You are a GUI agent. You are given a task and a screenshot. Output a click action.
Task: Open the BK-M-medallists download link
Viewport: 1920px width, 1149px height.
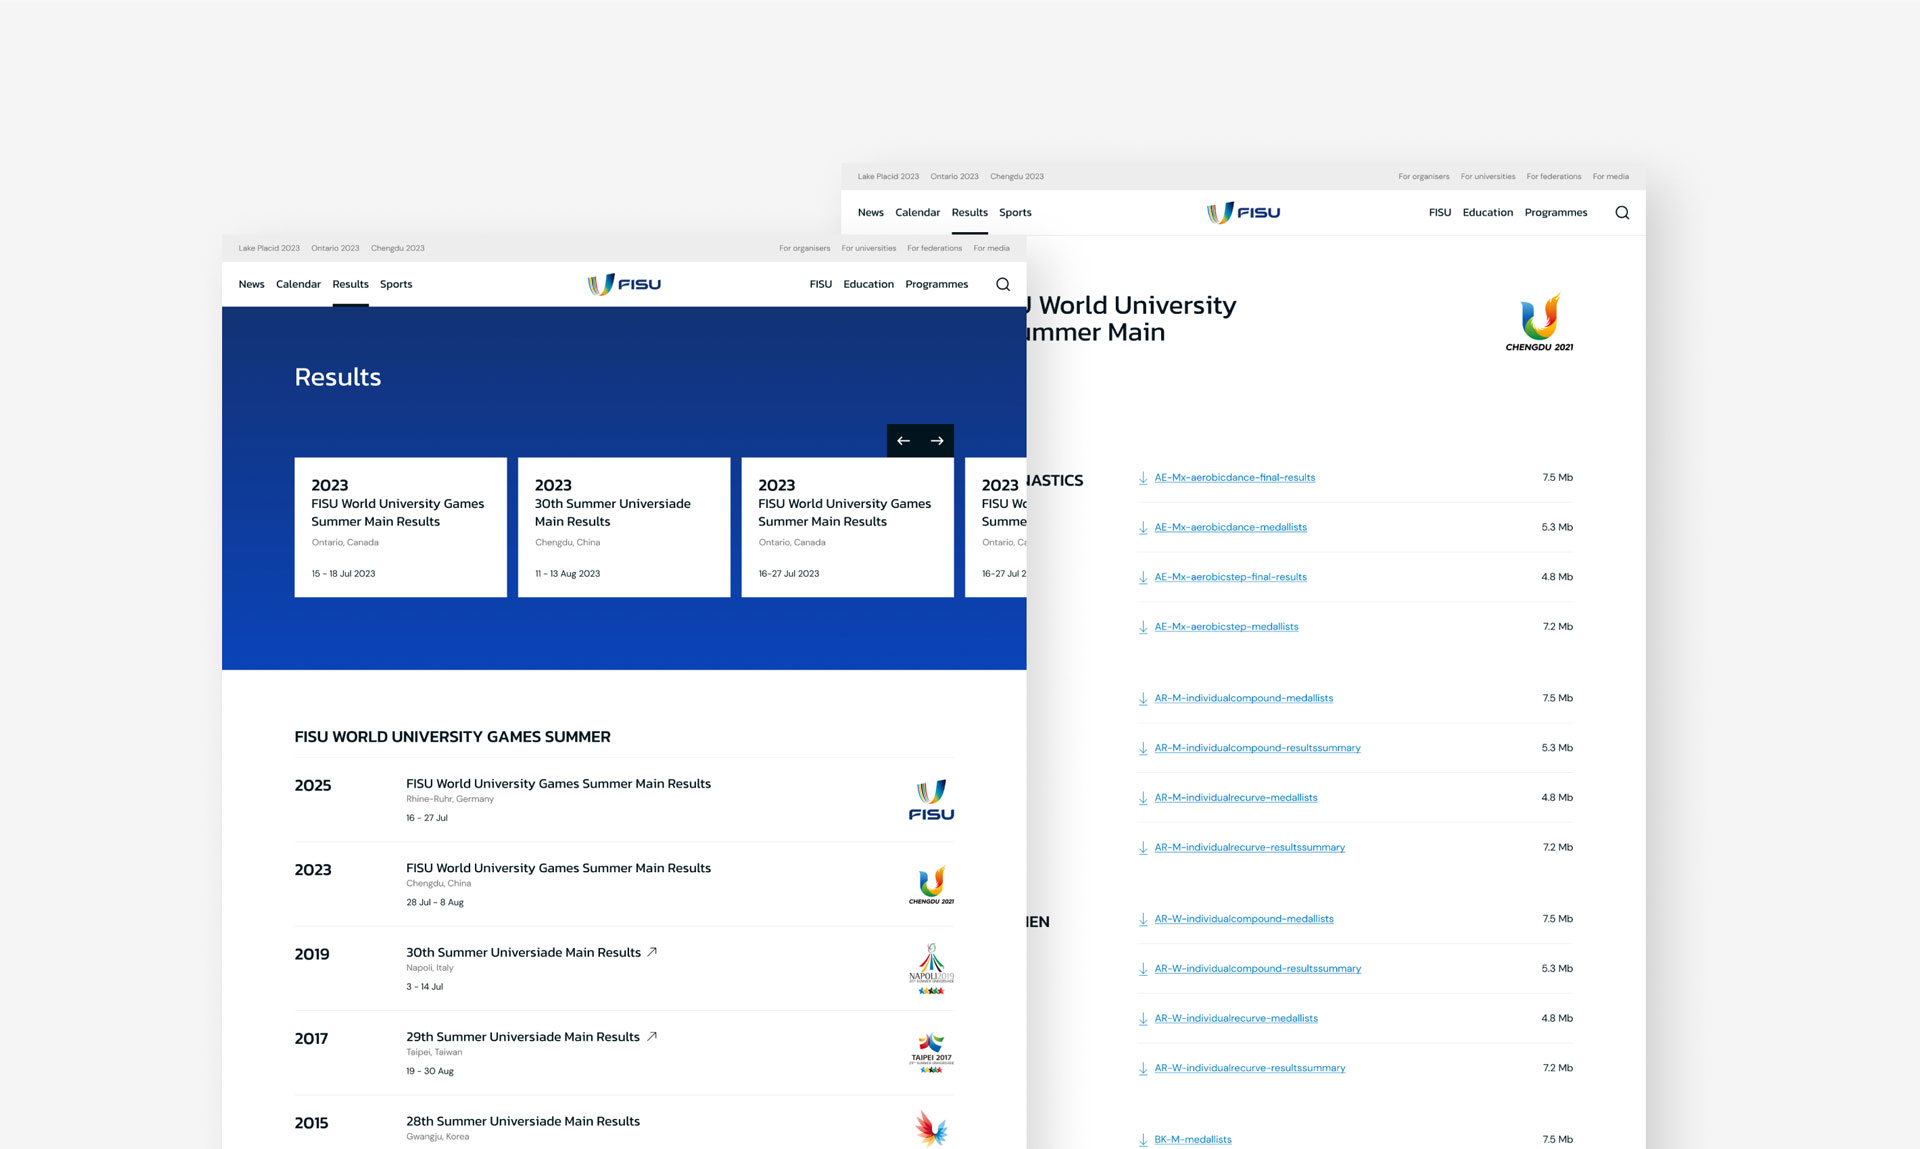coord(1193,1139)
